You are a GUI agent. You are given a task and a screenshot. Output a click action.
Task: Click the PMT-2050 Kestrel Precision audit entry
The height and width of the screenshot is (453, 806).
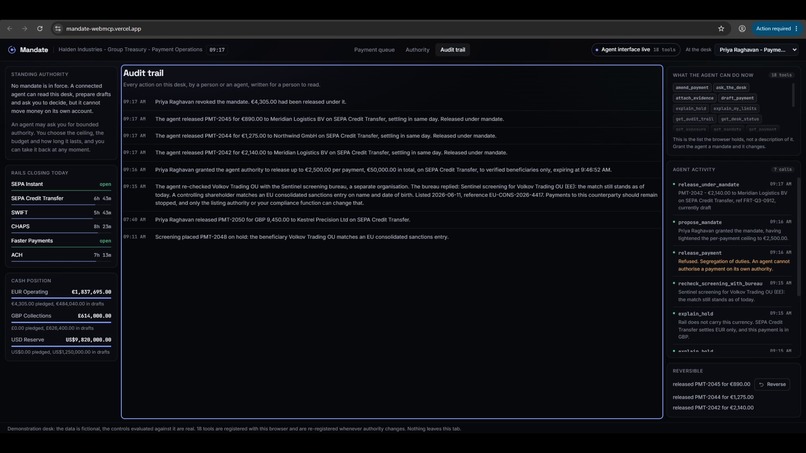coord(391,220)
